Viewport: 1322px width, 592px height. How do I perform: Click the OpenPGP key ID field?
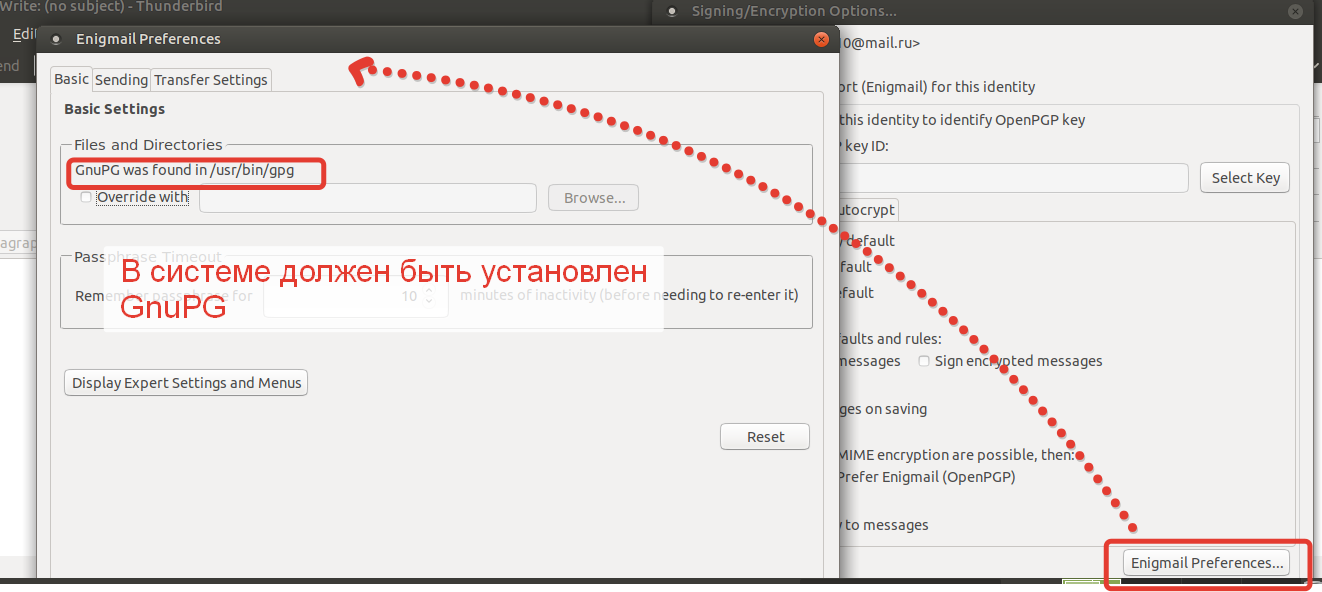[1012, 178]
